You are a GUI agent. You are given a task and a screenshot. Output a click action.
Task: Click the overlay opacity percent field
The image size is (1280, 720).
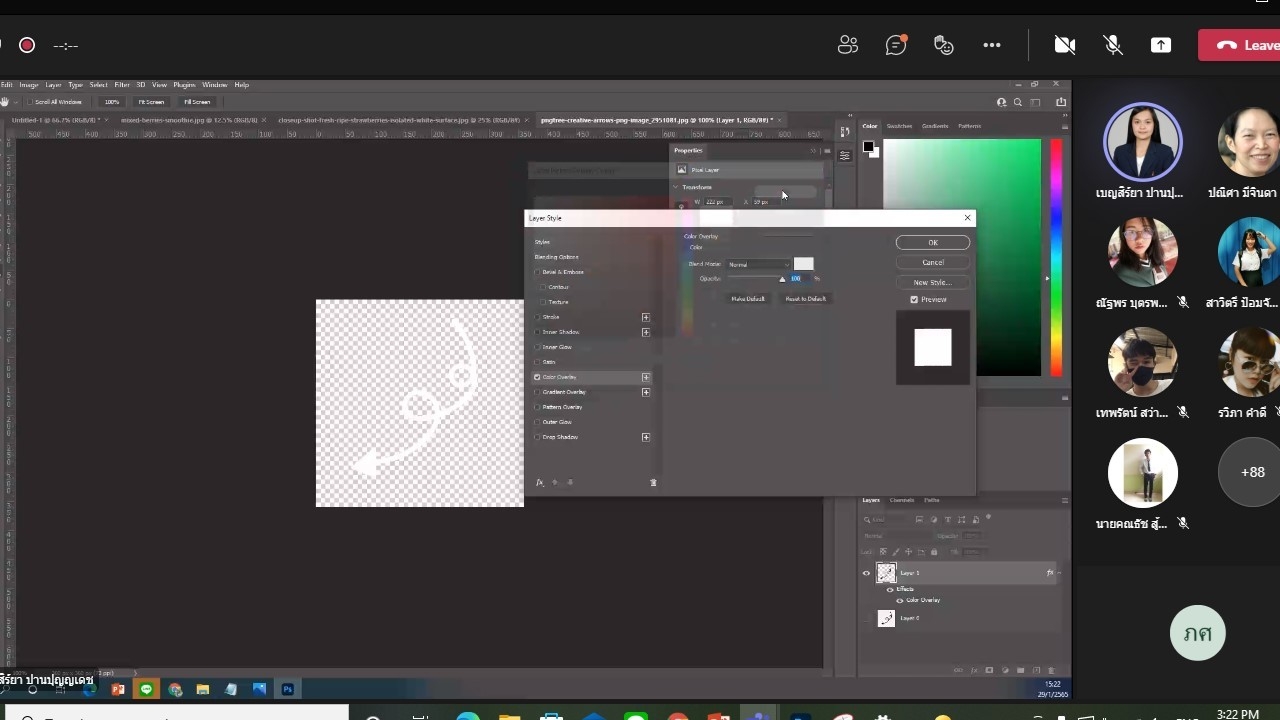coord(799,279)
